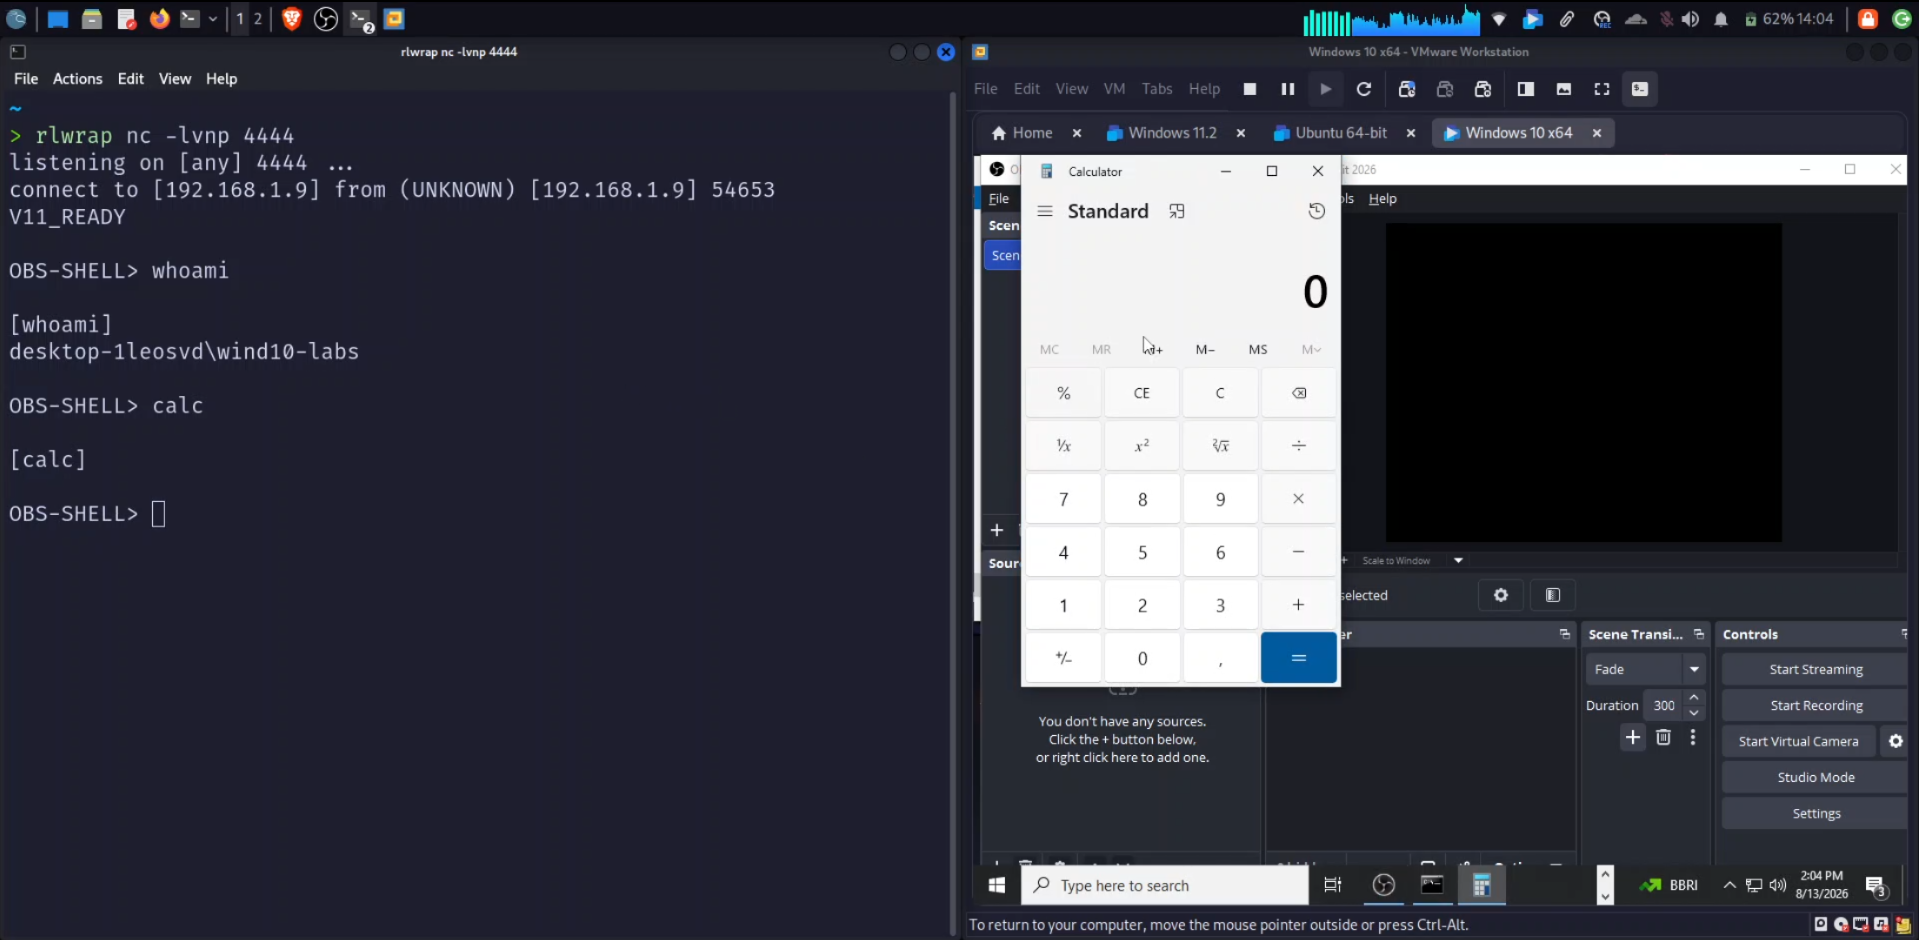Toggle Calculator keep-on-top mode
This screenshot has height=940, width=1919.
coord(1177,211)
